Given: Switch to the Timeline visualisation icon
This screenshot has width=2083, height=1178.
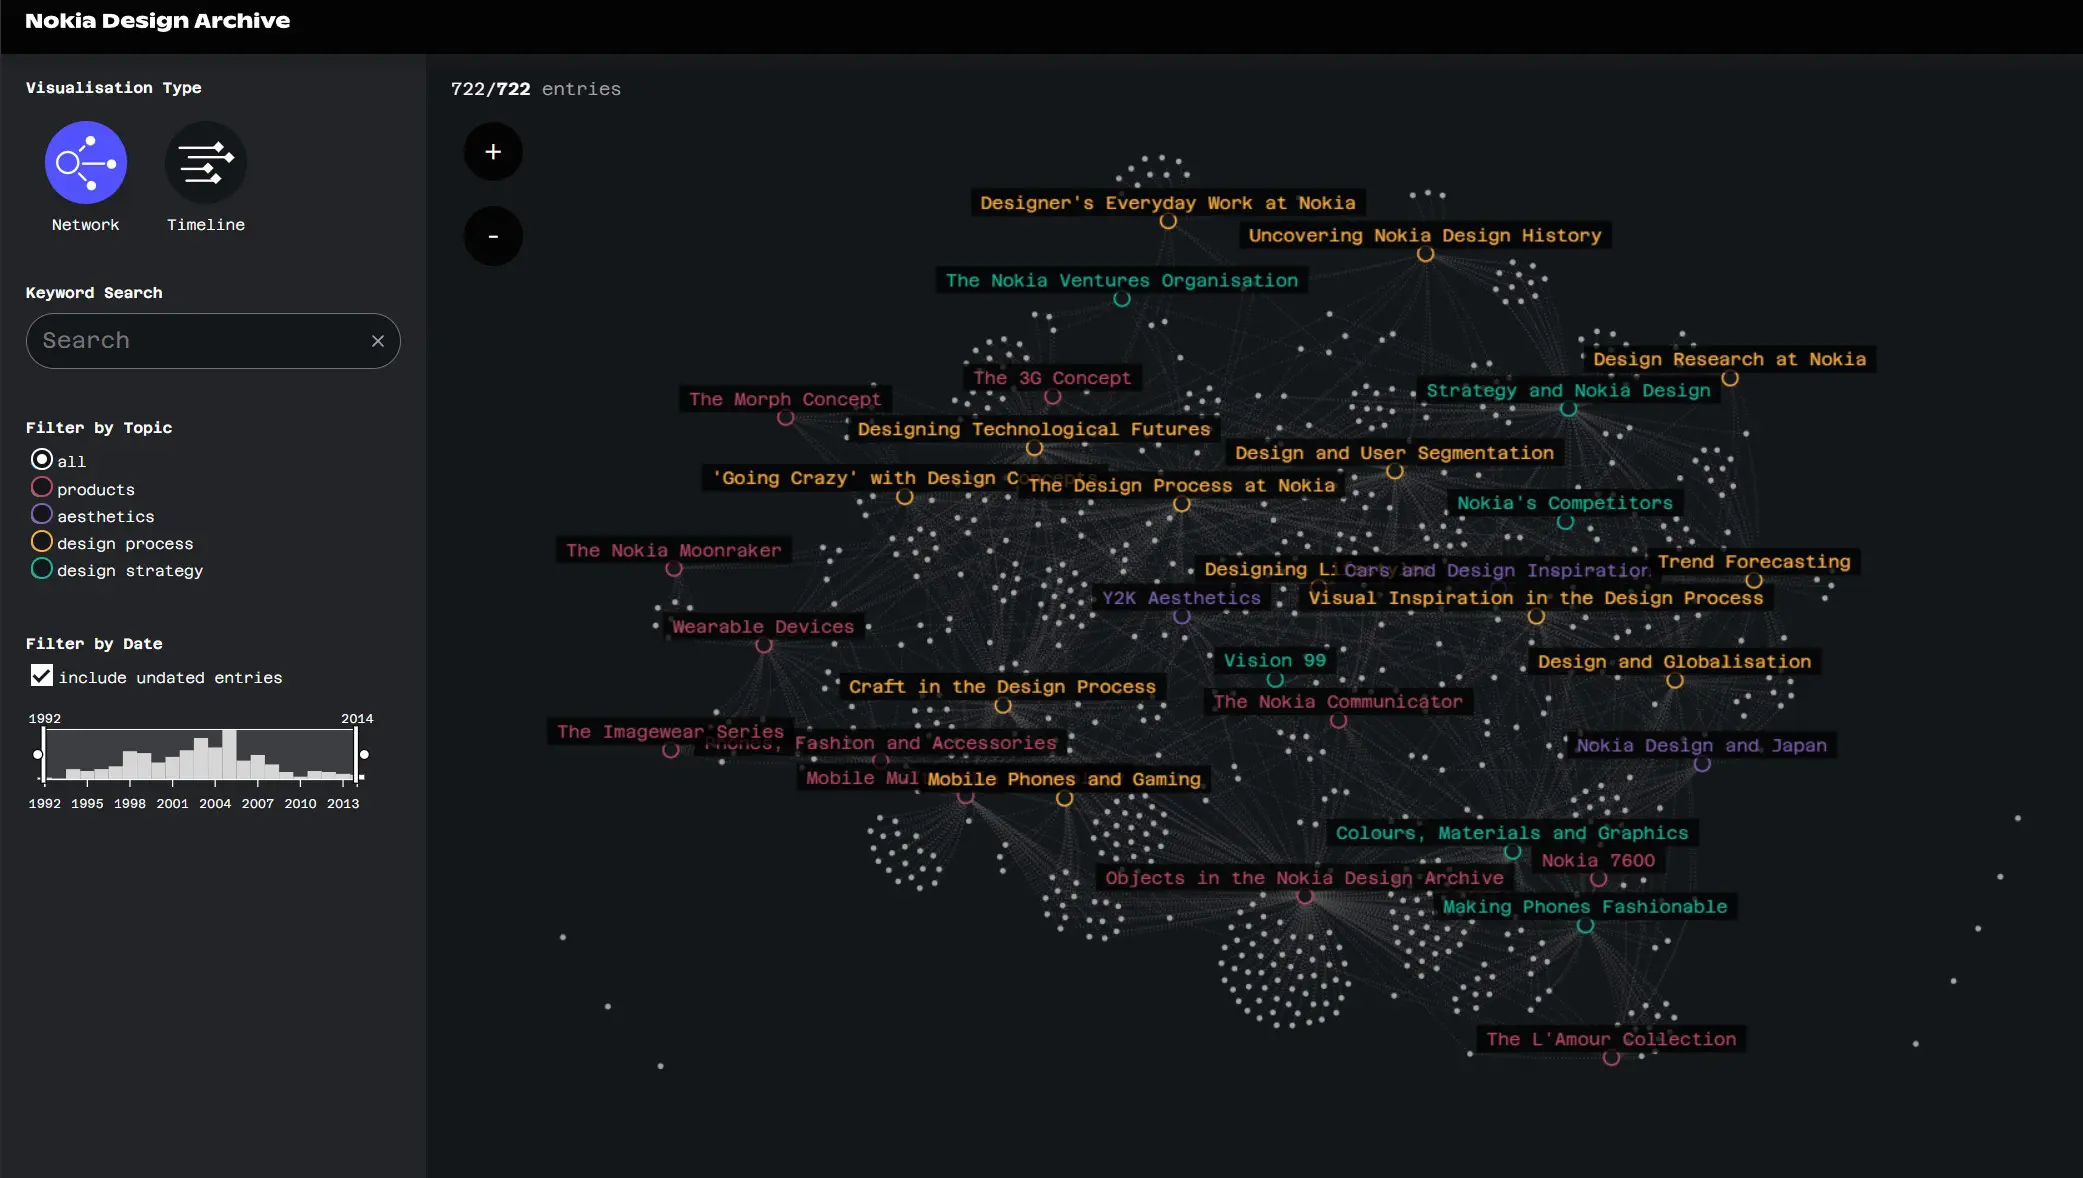Looking at the screenshot, I should [206, 162].
